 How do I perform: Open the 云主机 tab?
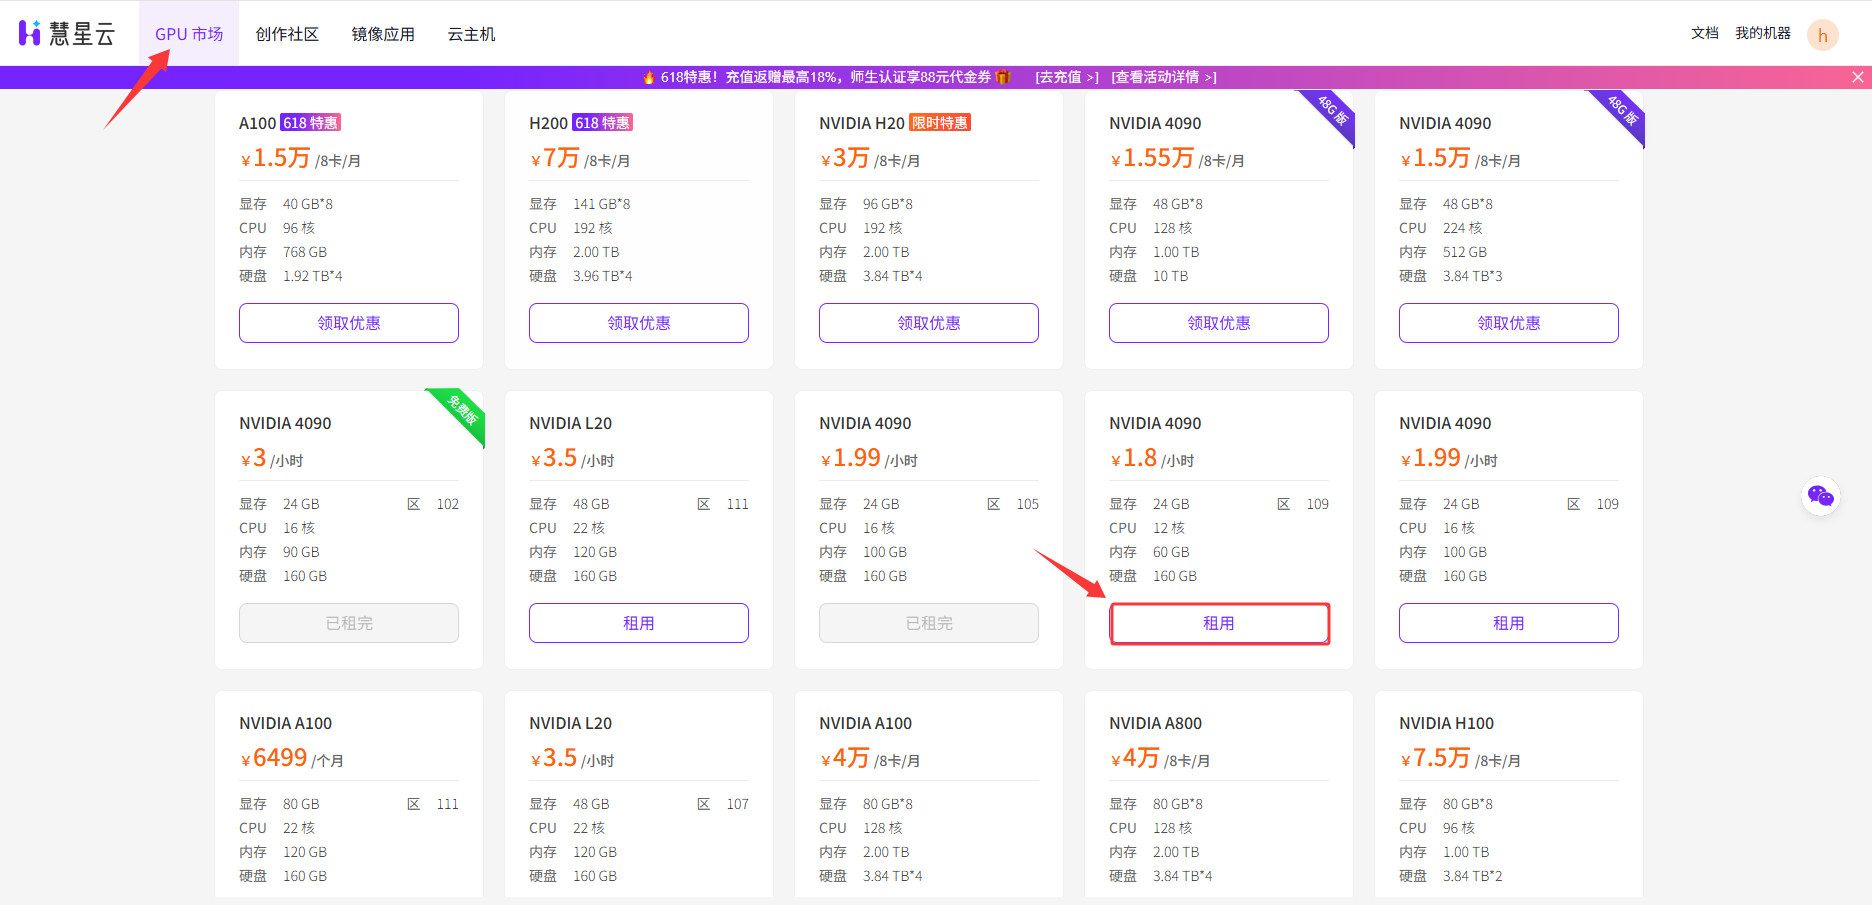tap(471, 34)
